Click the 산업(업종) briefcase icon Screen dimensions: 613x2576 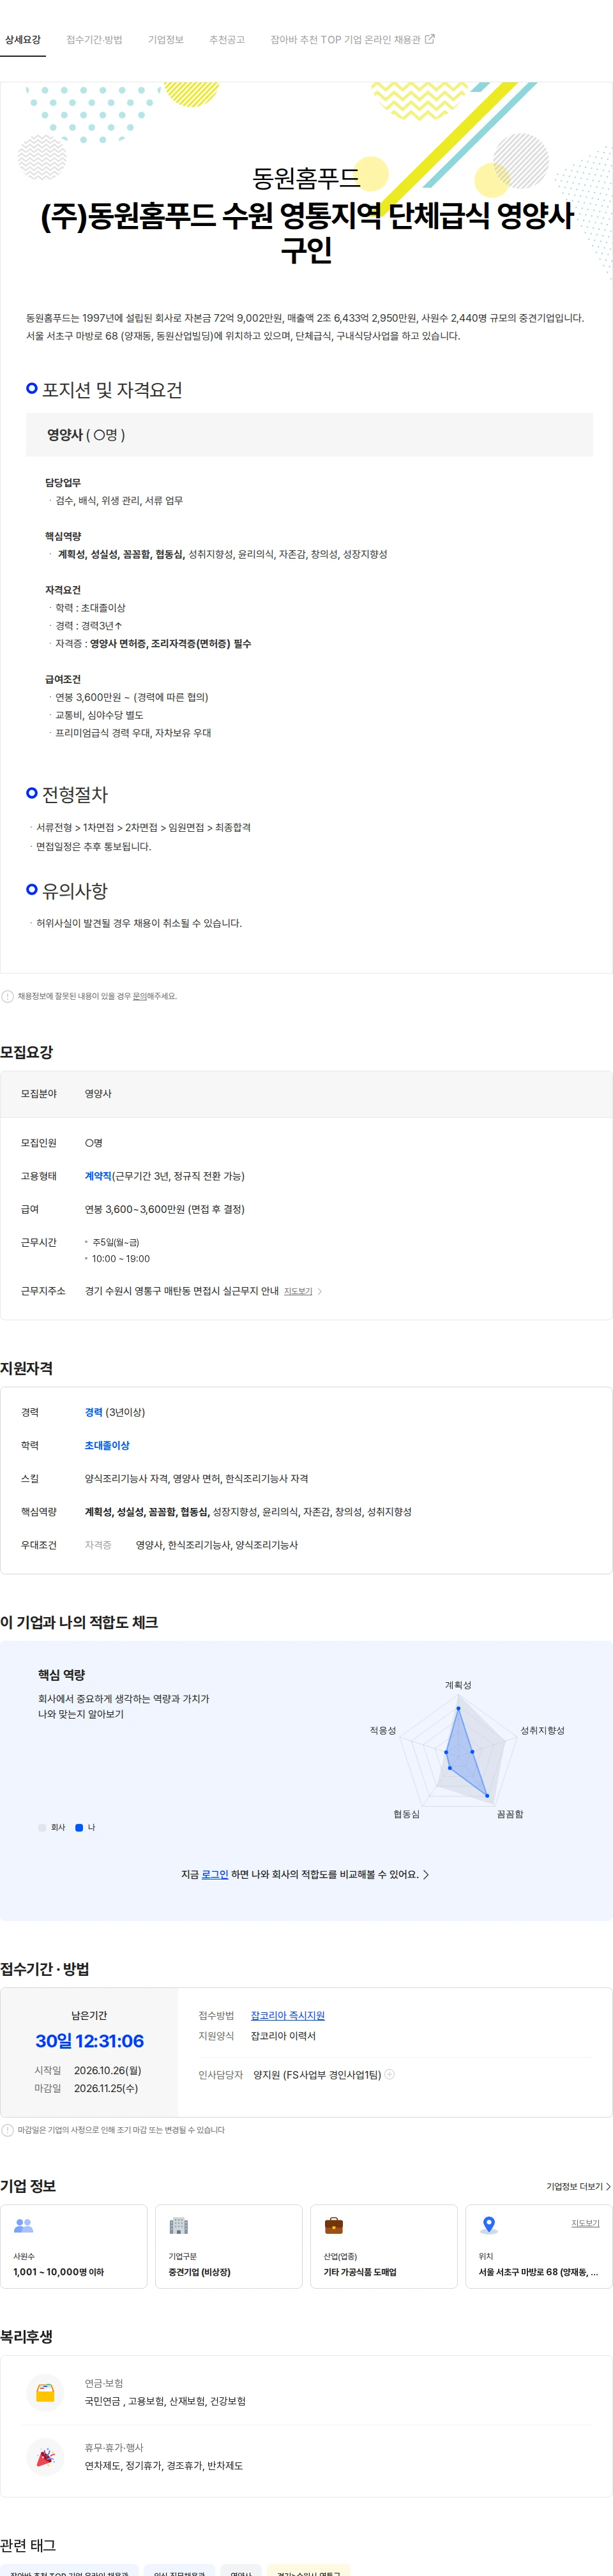[x=334, y=2226]
